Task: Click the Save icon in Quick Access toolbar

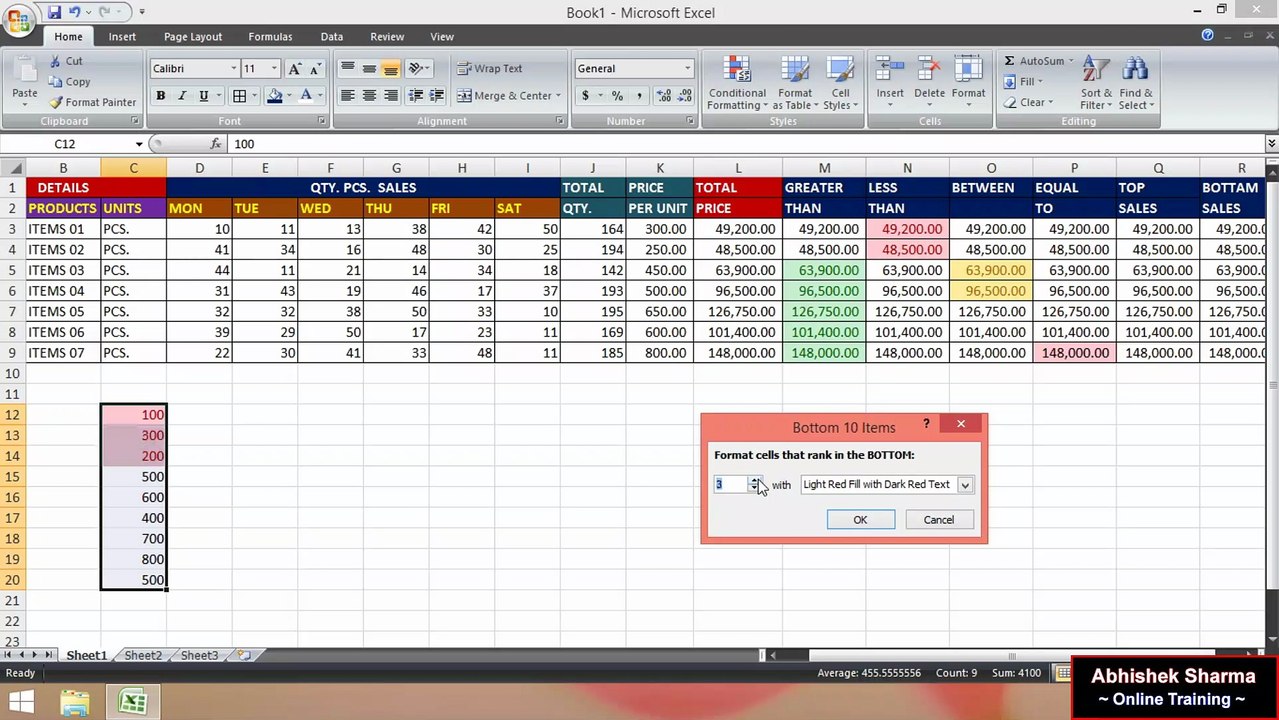Action: coord(54,12)
